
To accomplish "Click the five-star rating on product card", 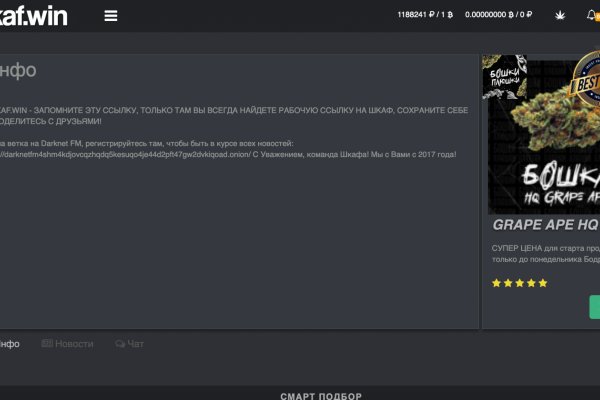I will coord(520,283).
